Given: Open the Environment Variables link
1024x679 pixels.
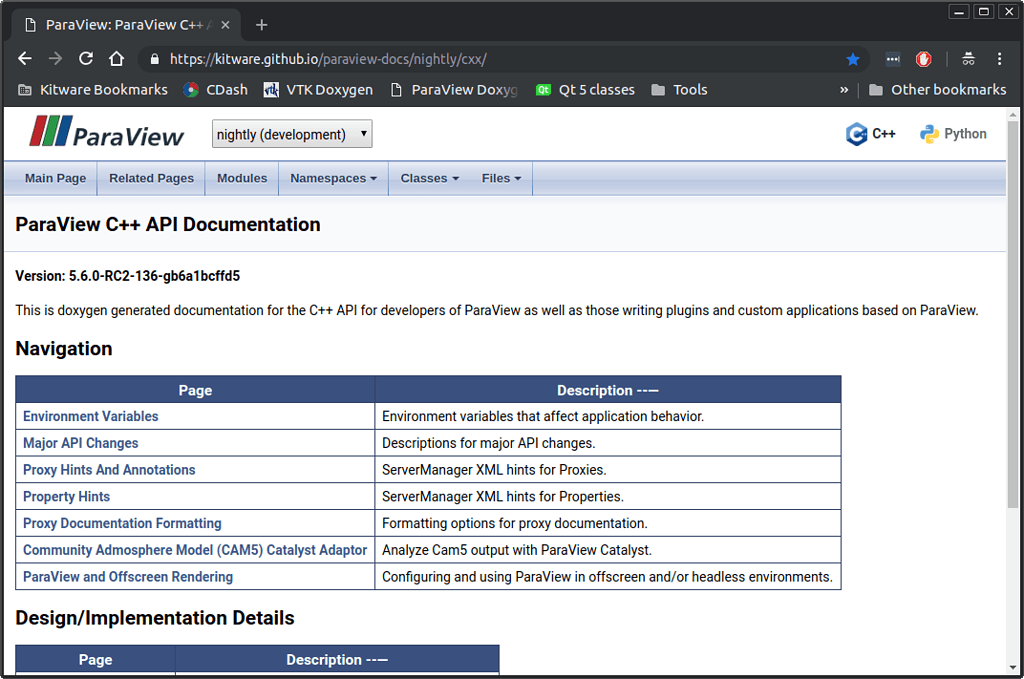Looking at the screenshot, I should (x=91, y=416).
